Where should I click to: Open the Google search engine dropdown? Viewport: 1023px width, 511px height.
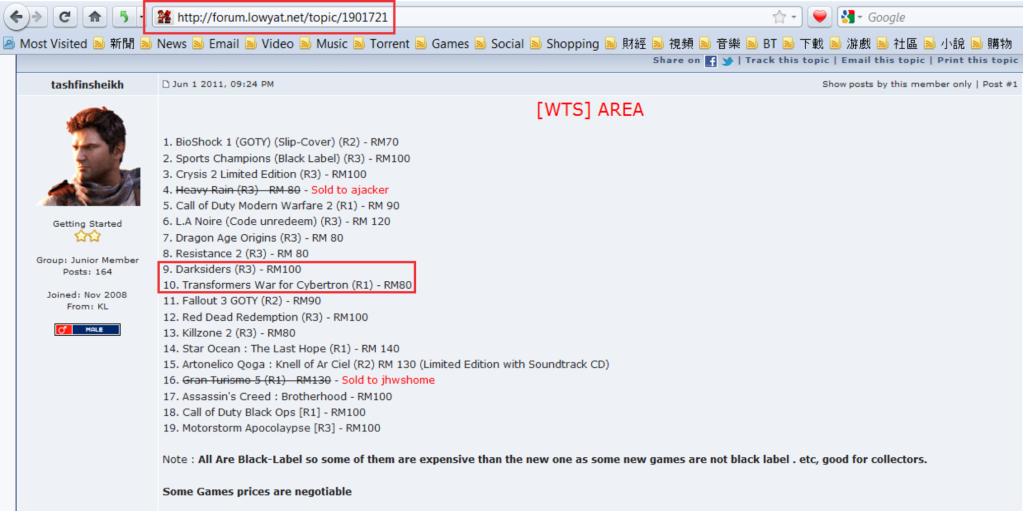851,17
